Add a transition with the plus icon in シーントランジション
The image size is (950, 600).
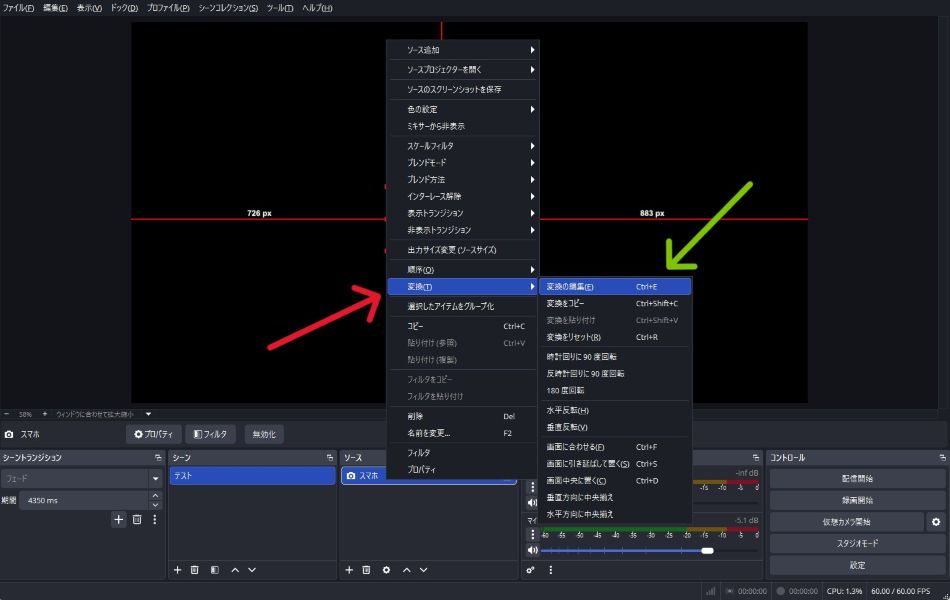pos(119,519)
